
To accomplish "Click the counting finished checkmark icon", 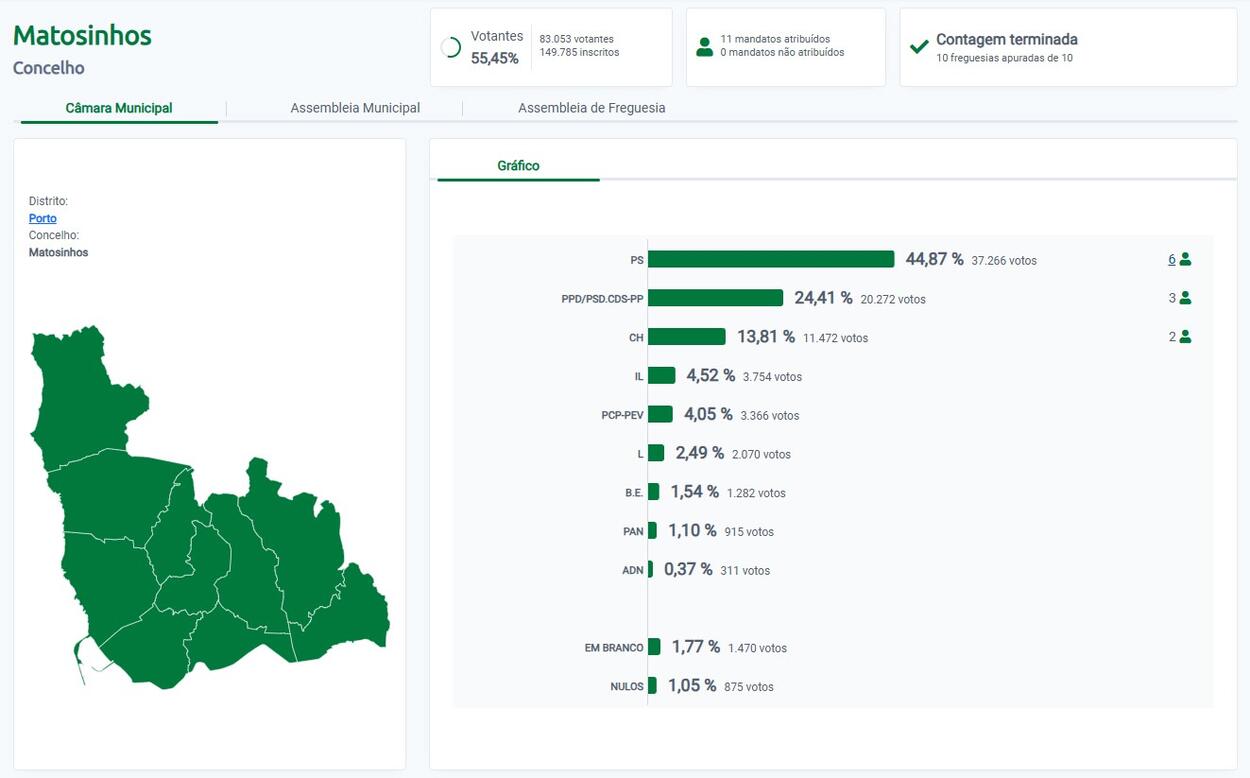I will 919,47.
